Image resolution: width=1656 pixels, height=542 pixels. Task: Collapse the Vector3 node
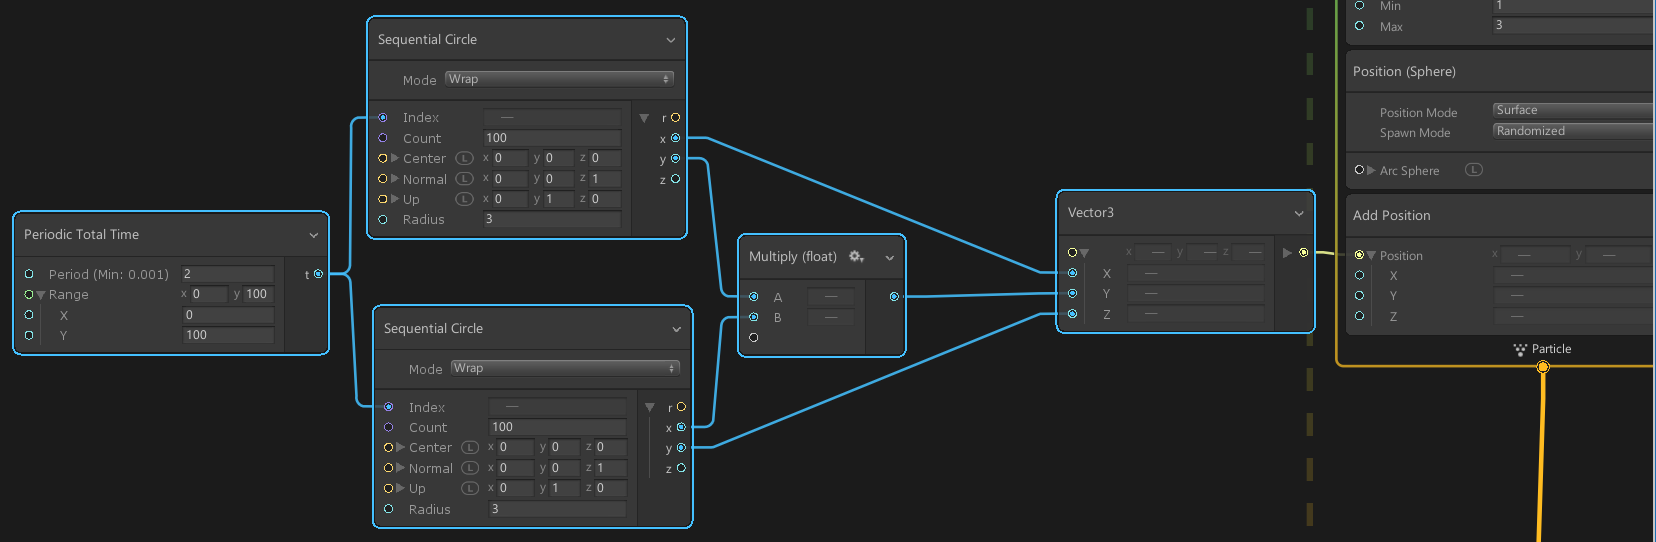(x=1299, y=213)
